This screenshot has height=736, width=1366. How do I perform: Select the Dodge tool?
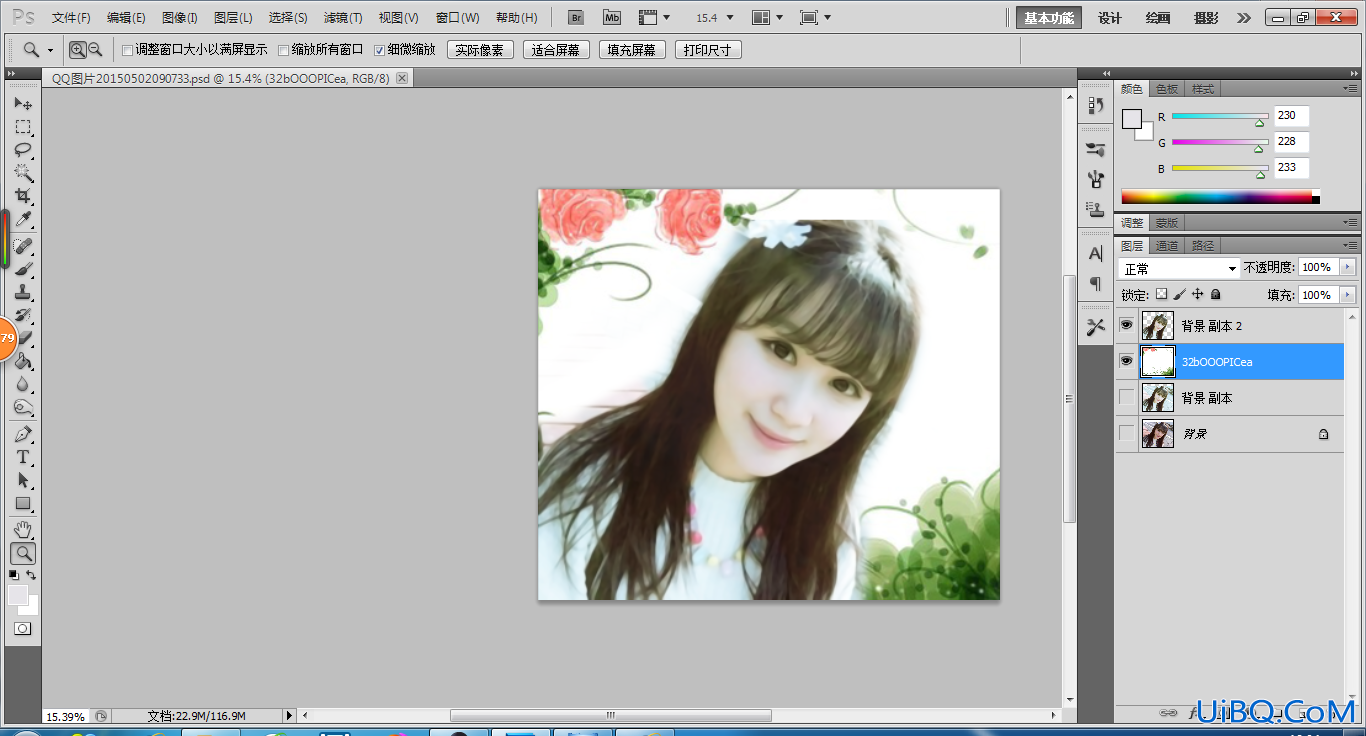coord(23,407)
